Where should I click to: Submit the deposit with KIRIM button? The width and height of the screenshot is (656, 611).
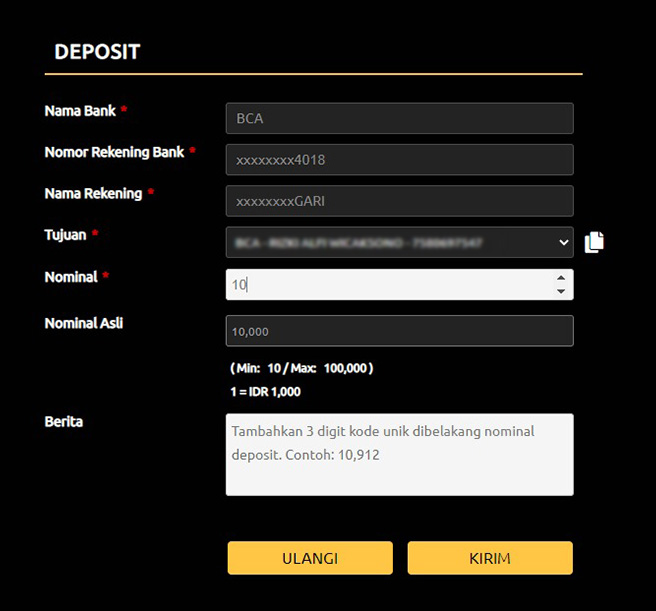point(489,558)
